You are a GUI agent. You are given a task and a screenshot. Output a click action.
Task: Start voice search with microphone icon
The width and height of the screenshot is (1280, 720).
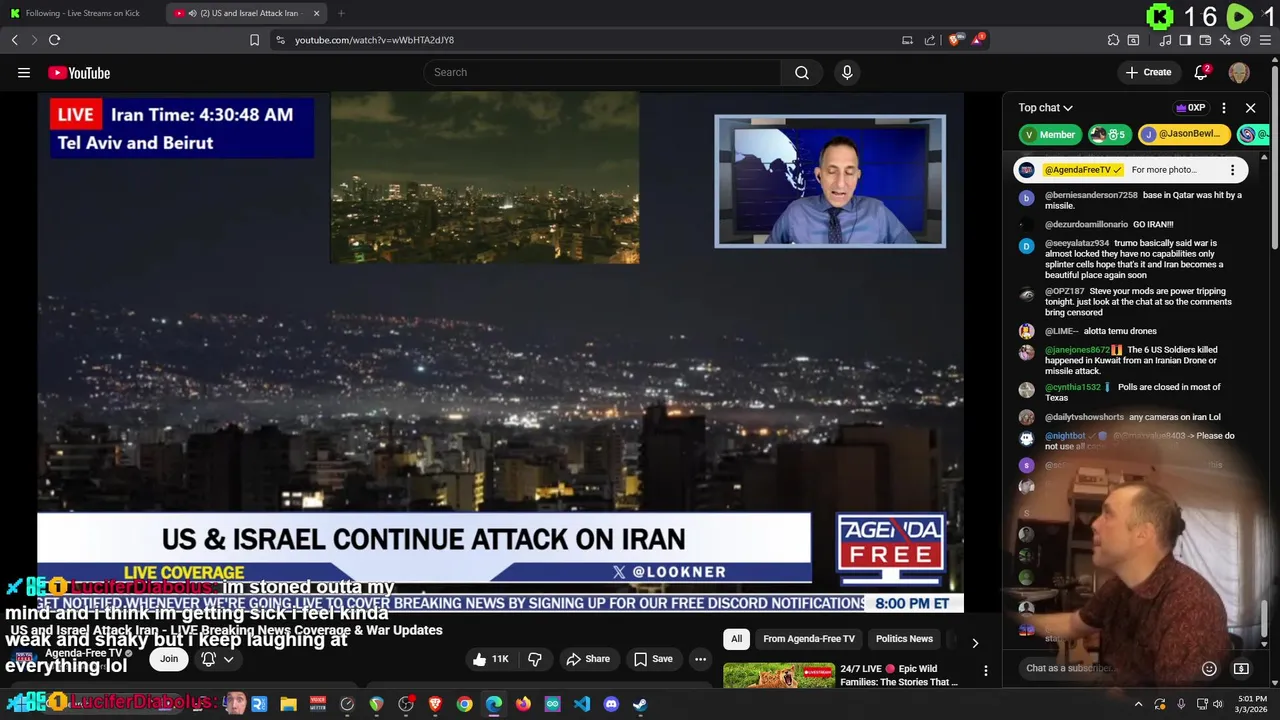tap(847, 72)
